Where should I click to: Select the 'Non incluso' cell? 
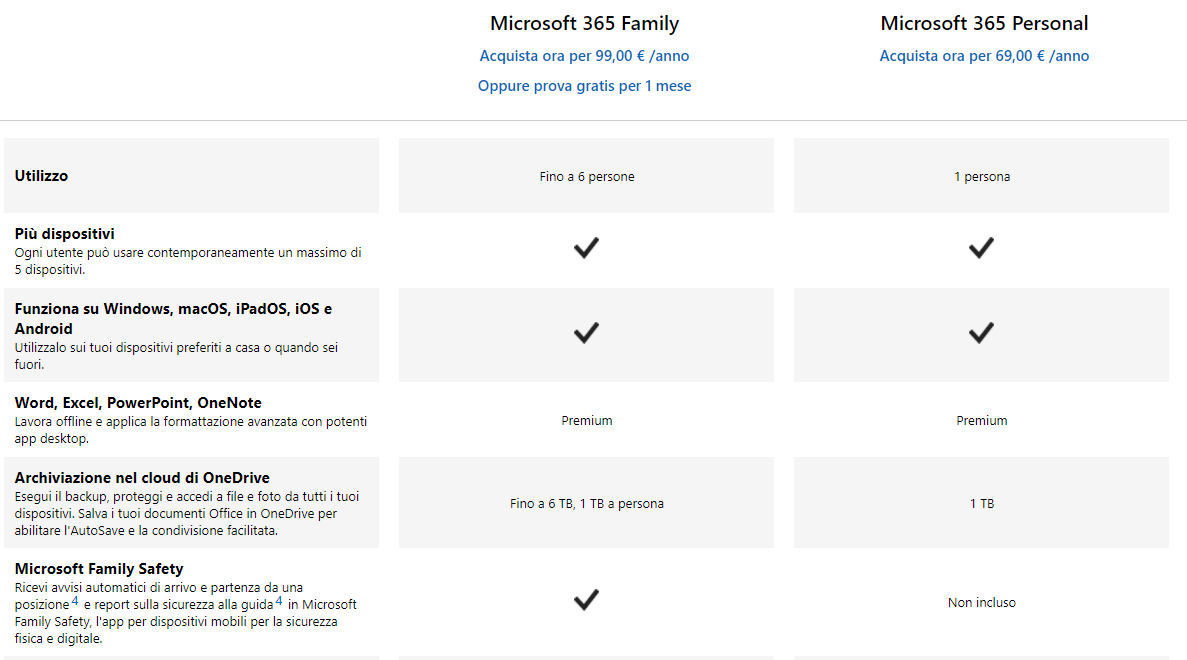[x=982, y=602]
